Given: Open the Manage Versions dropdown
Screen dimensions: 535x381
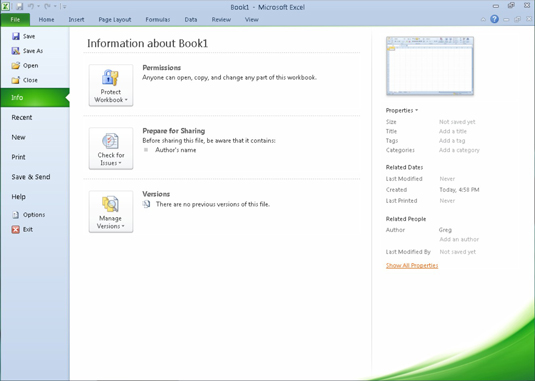Looking at the screenshot, I should pos(111,211).
